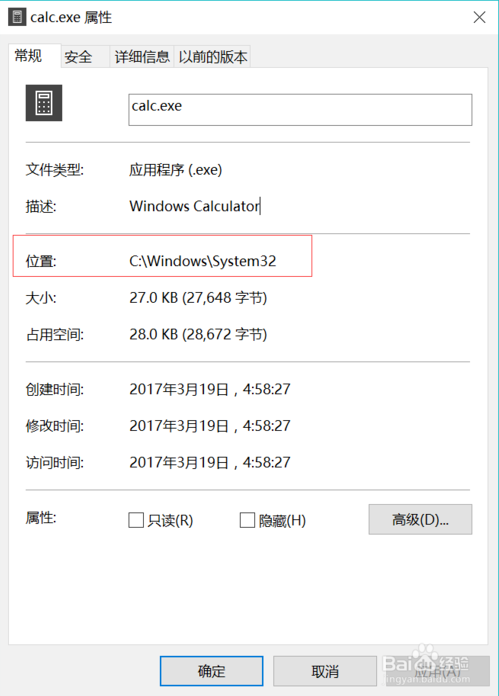Click the 取消 button
The height and width of the screenshot is (696, 499).
click(325, 671)
